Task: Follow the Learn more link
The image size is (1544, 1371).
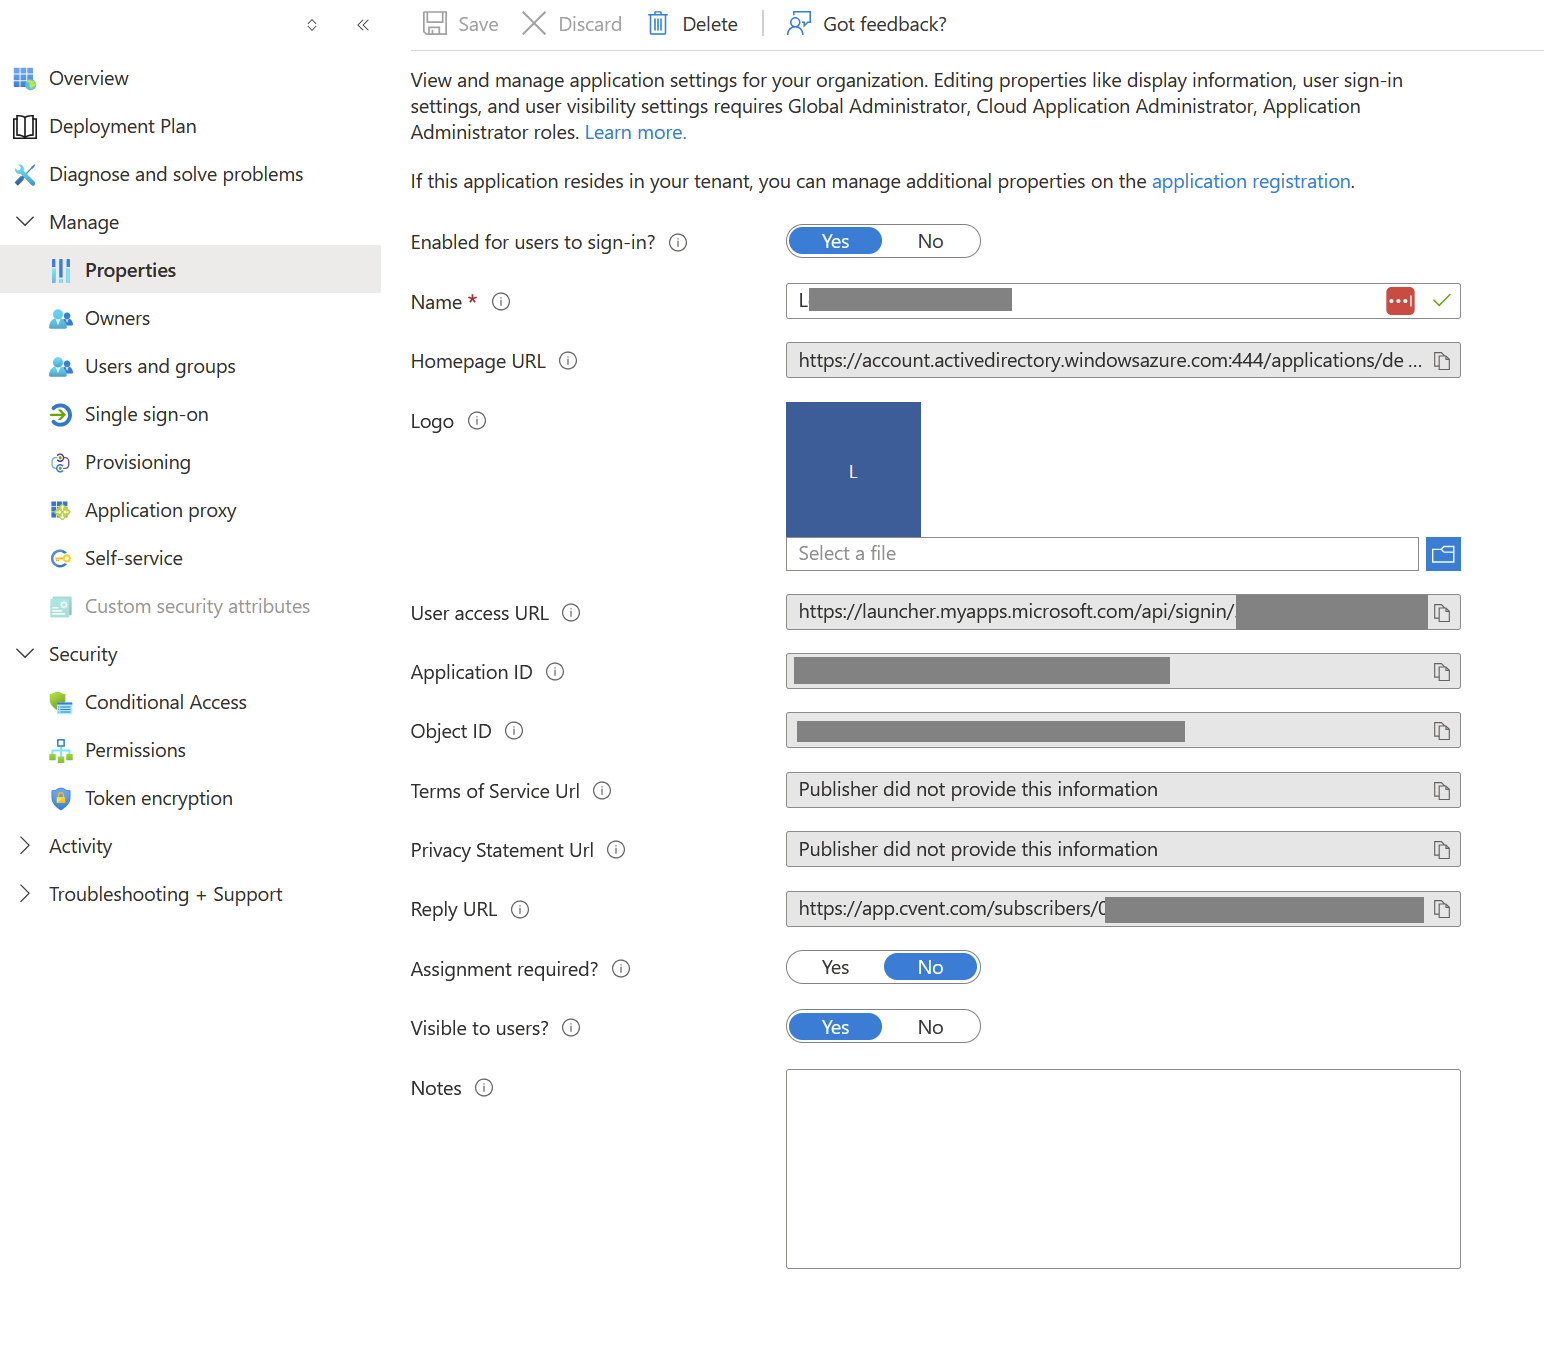Action: click(x=635, y=132)
